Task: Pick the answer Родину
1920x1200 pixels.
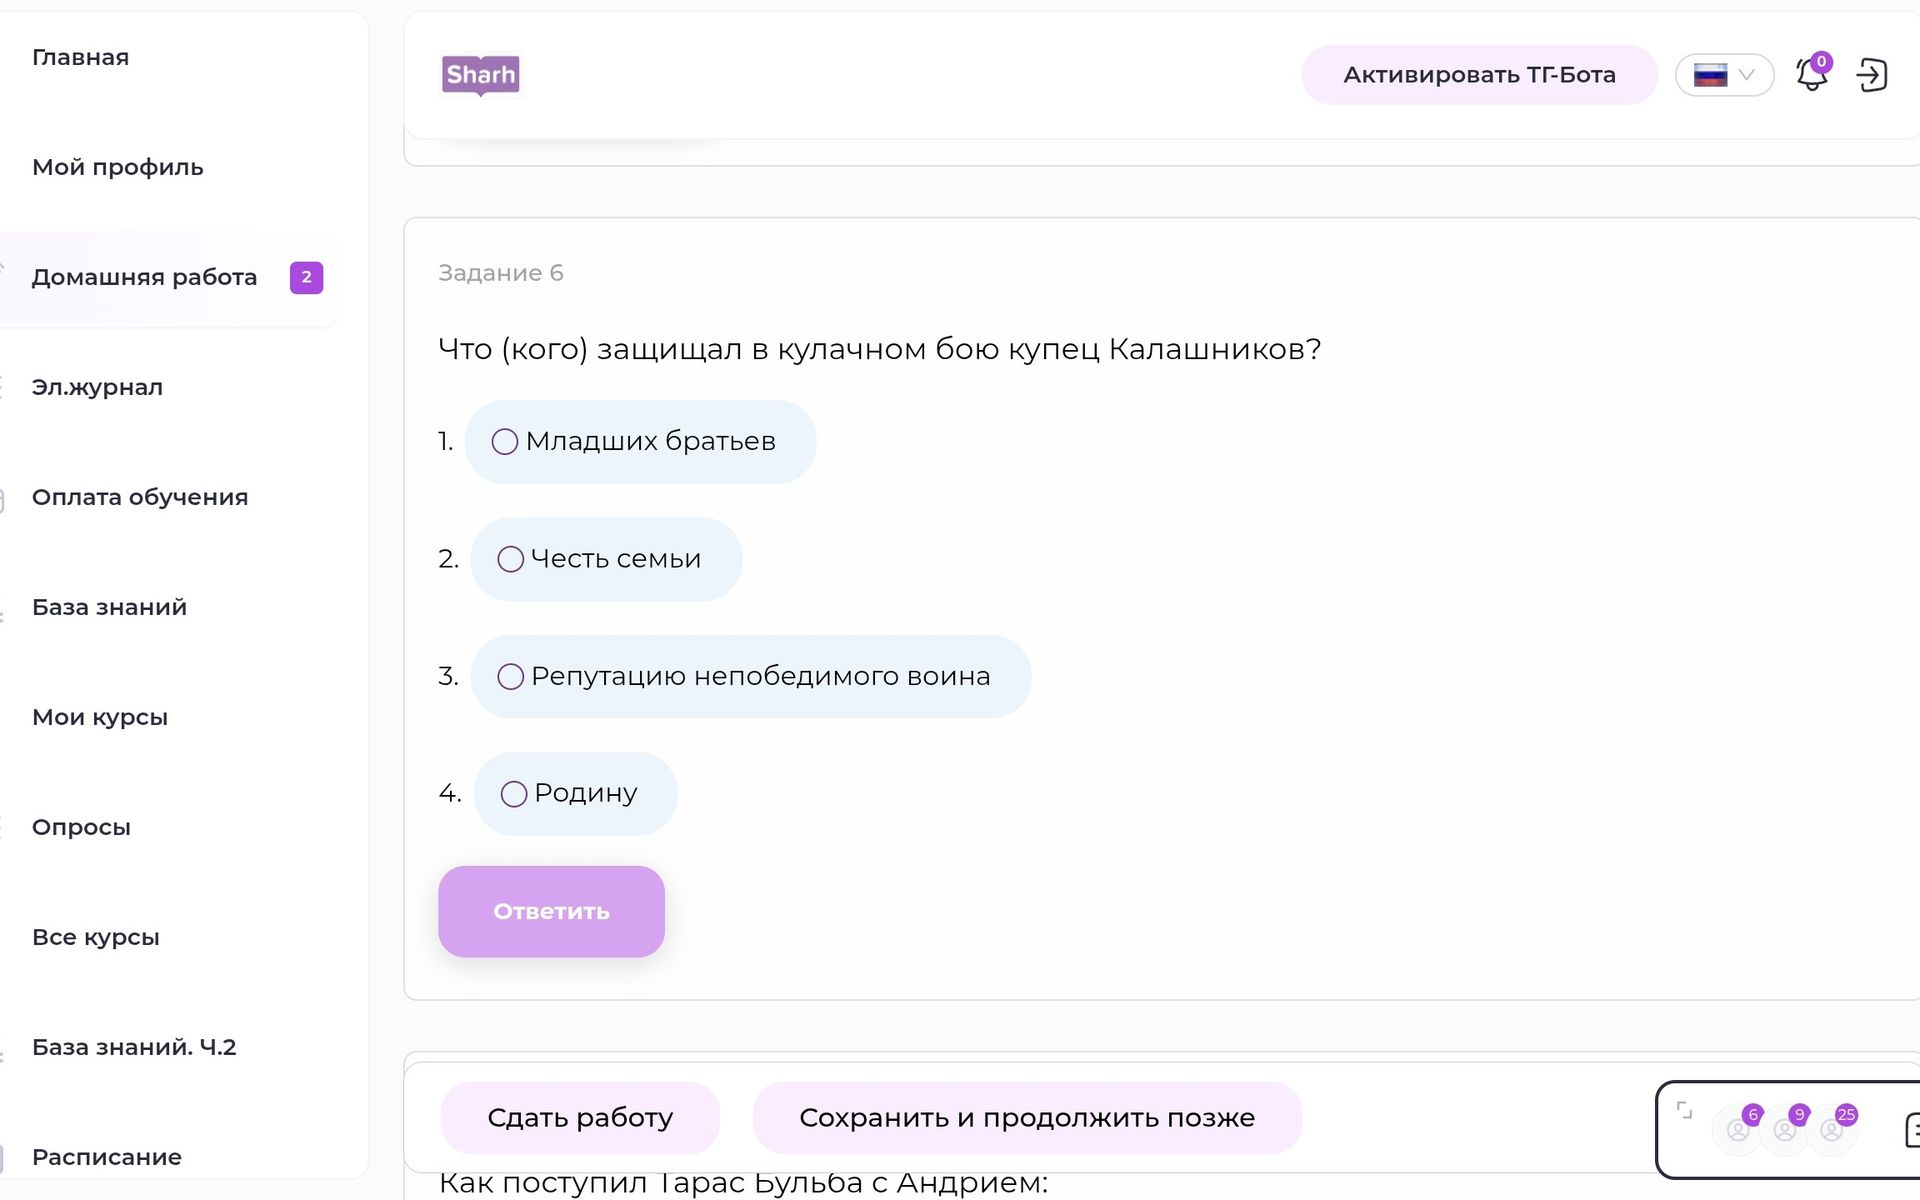Action: [x=575, y=793]
